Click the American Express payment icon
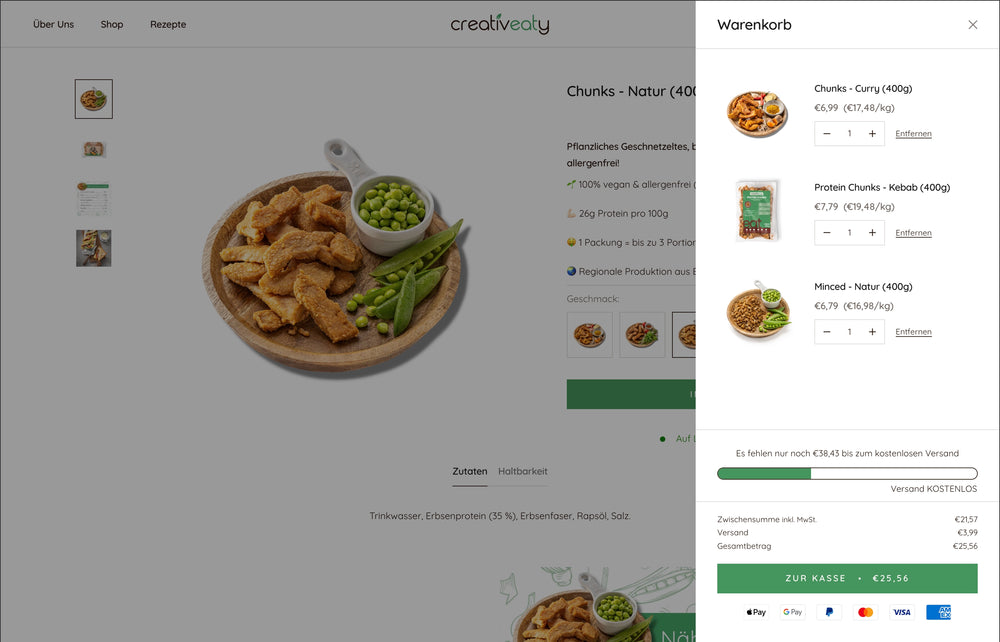 938,612
